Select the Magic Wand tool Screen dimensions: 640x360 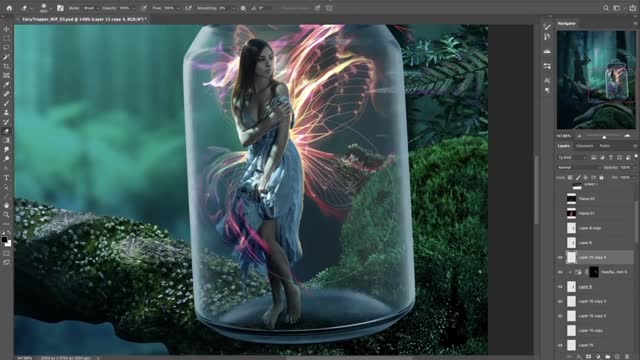(x=6, y=57)
